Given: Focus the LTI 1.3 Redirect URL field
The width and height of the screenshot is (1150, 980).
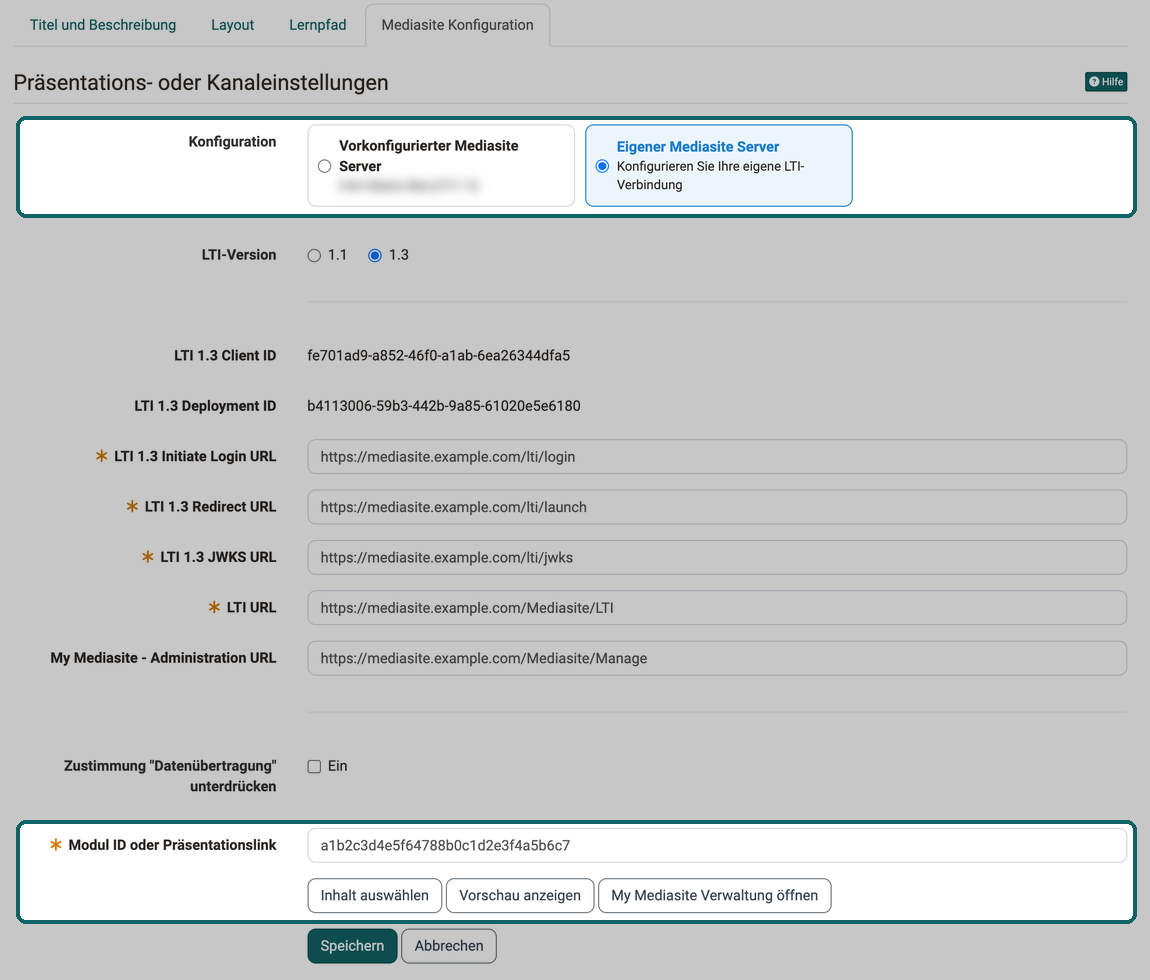Looking at the screenshot, I should point(717,507).
